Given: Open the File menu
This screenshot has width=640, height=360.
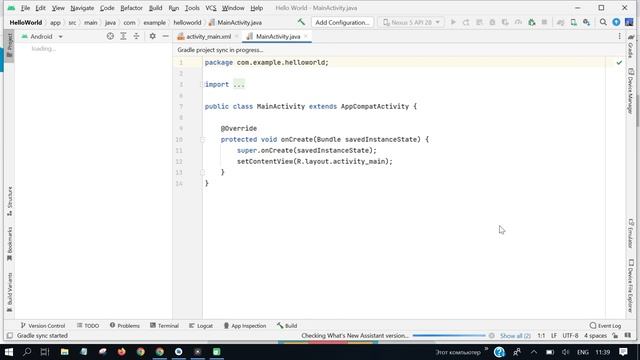Looking at the screenshot, I should point(25,8).
